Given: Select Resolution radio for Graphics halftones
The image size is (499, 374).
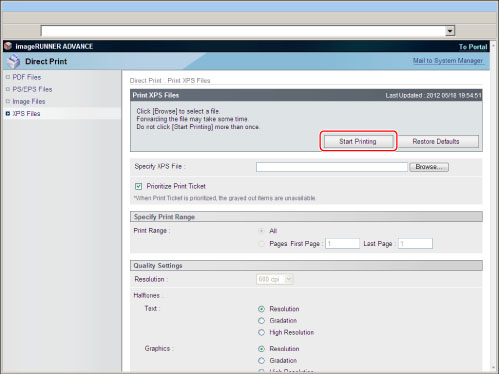Looking at the screenshot, I should tap(261, 349).
